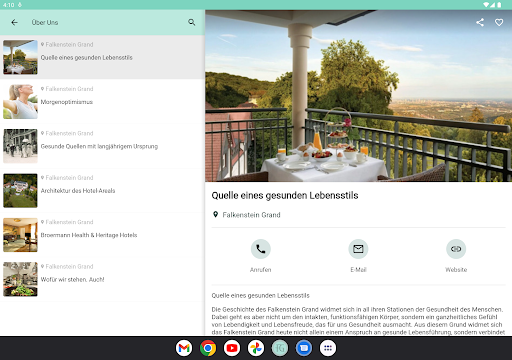Image resolution: width=512 pixels, height=360 pixels.
Task: Launch Chrome from the dock
Action: point(208,348)
